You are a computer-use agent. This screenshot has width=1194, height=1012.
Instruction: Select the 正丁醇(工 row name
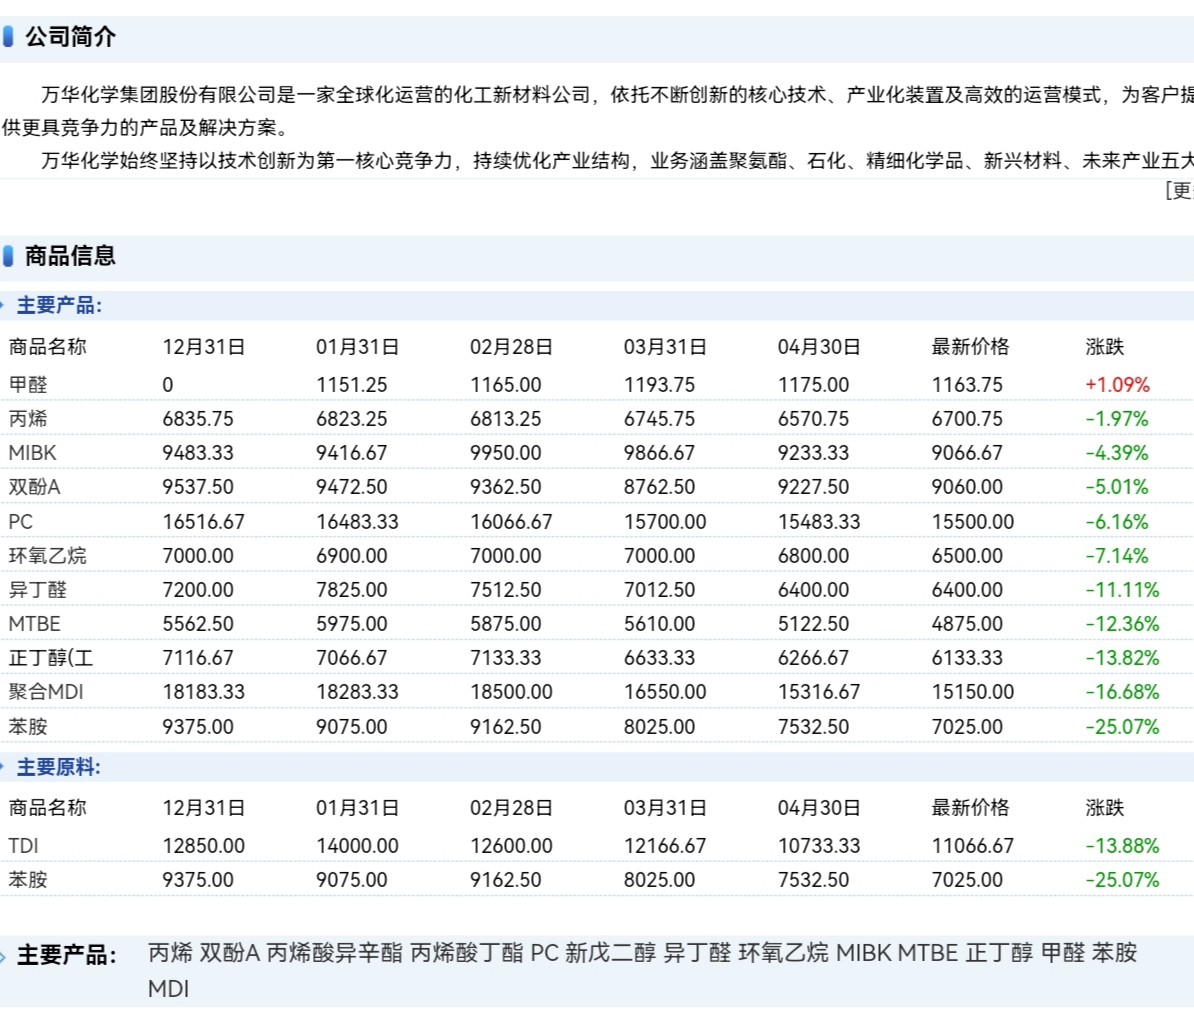[x=51, y=659]
